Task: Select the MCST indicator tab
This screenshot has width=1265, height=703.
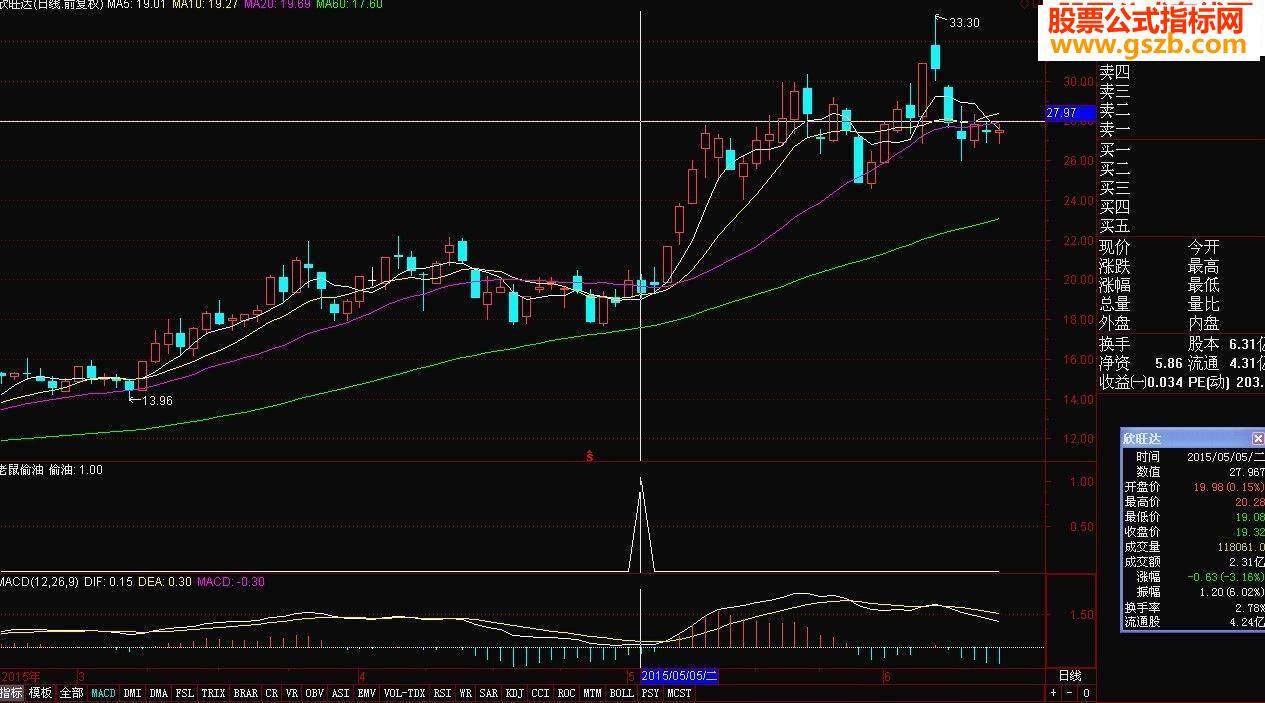Action: 680,693
